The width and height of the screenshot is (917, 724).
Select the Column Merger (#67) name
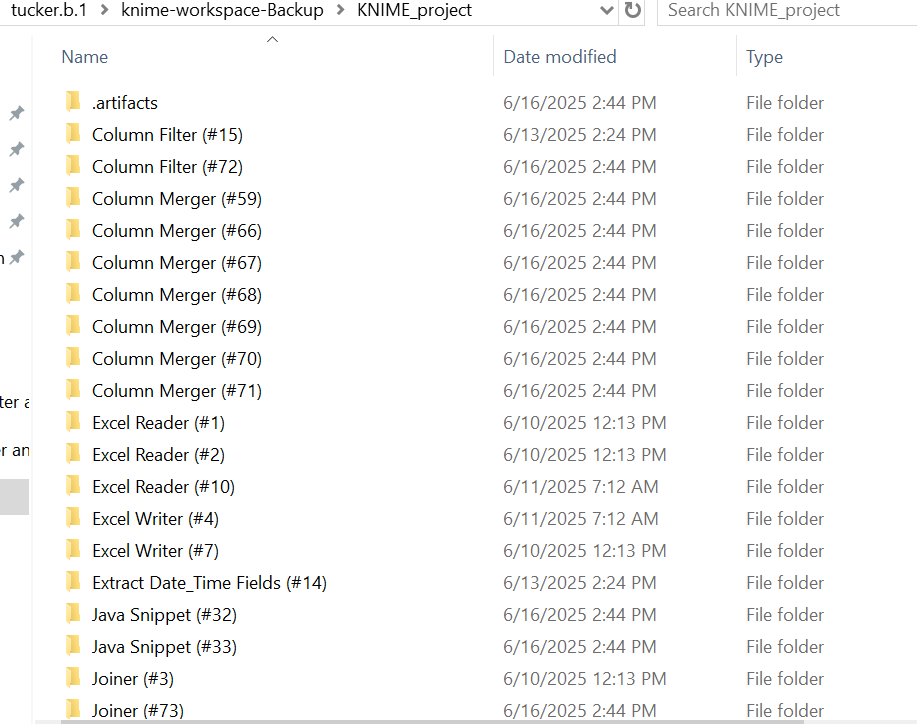177,263
